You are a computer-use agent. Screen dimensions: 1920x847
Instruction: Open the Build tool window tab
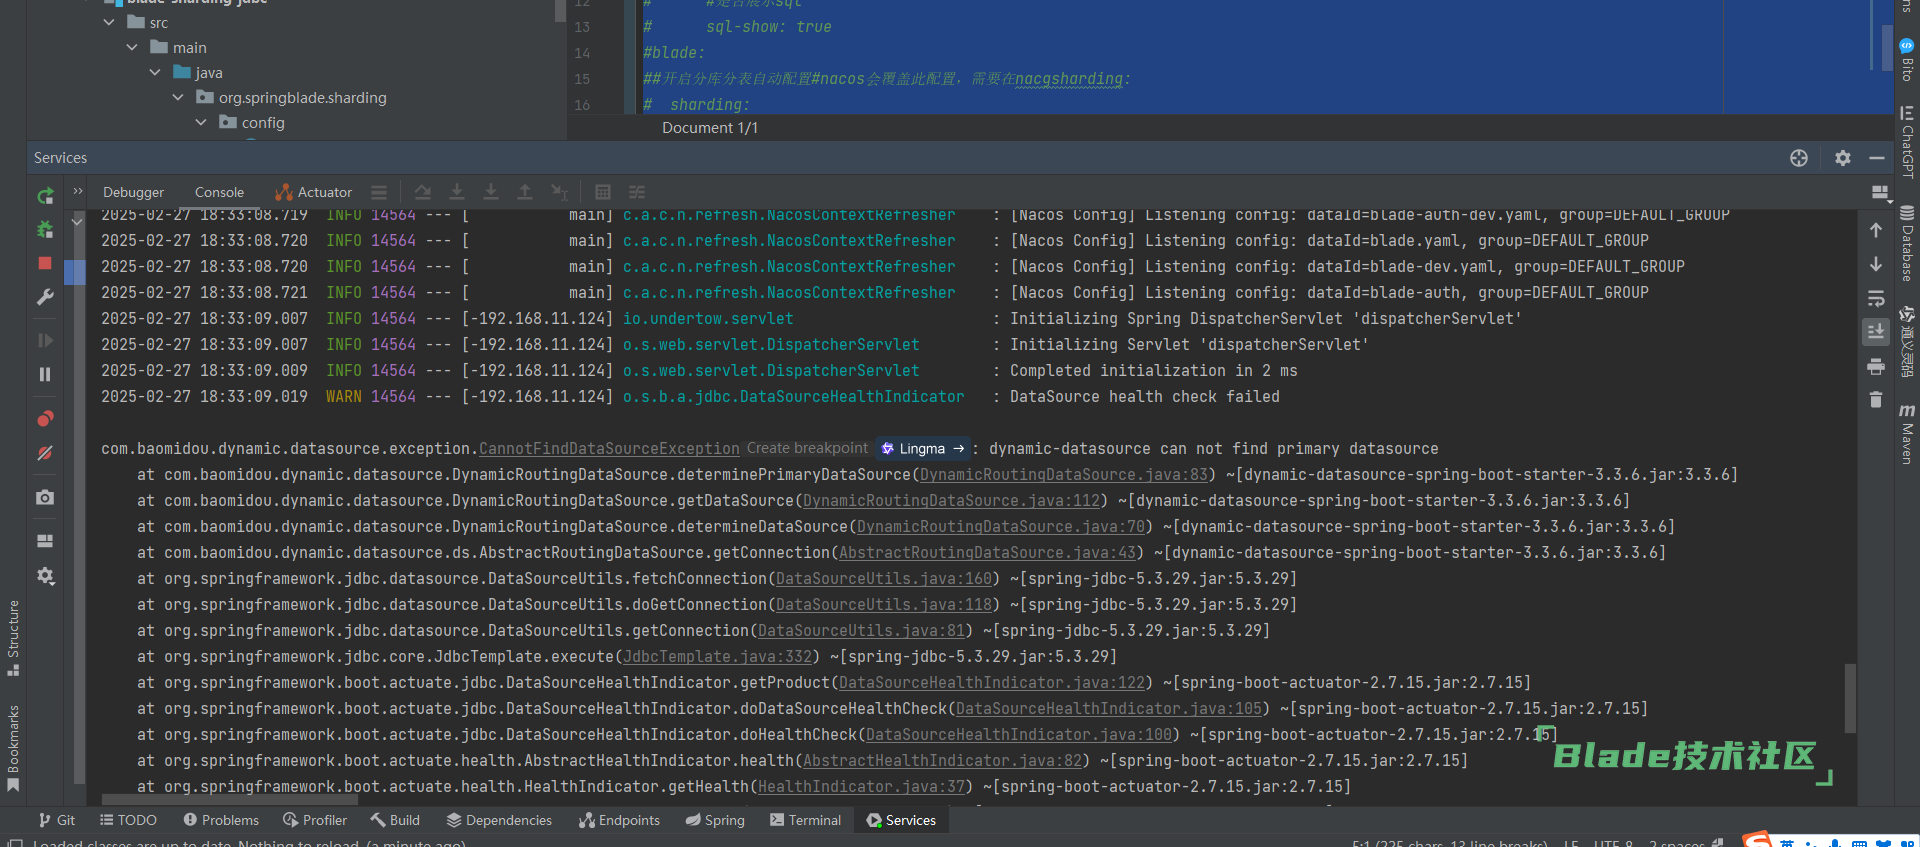(x=395, y=820)
